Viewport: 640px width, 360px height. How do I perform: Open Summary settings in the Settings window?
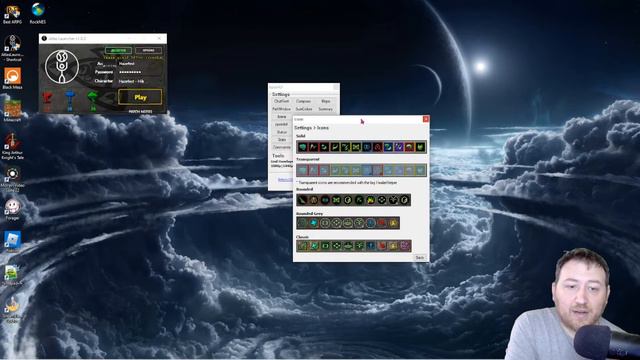[x=325, y=109]
